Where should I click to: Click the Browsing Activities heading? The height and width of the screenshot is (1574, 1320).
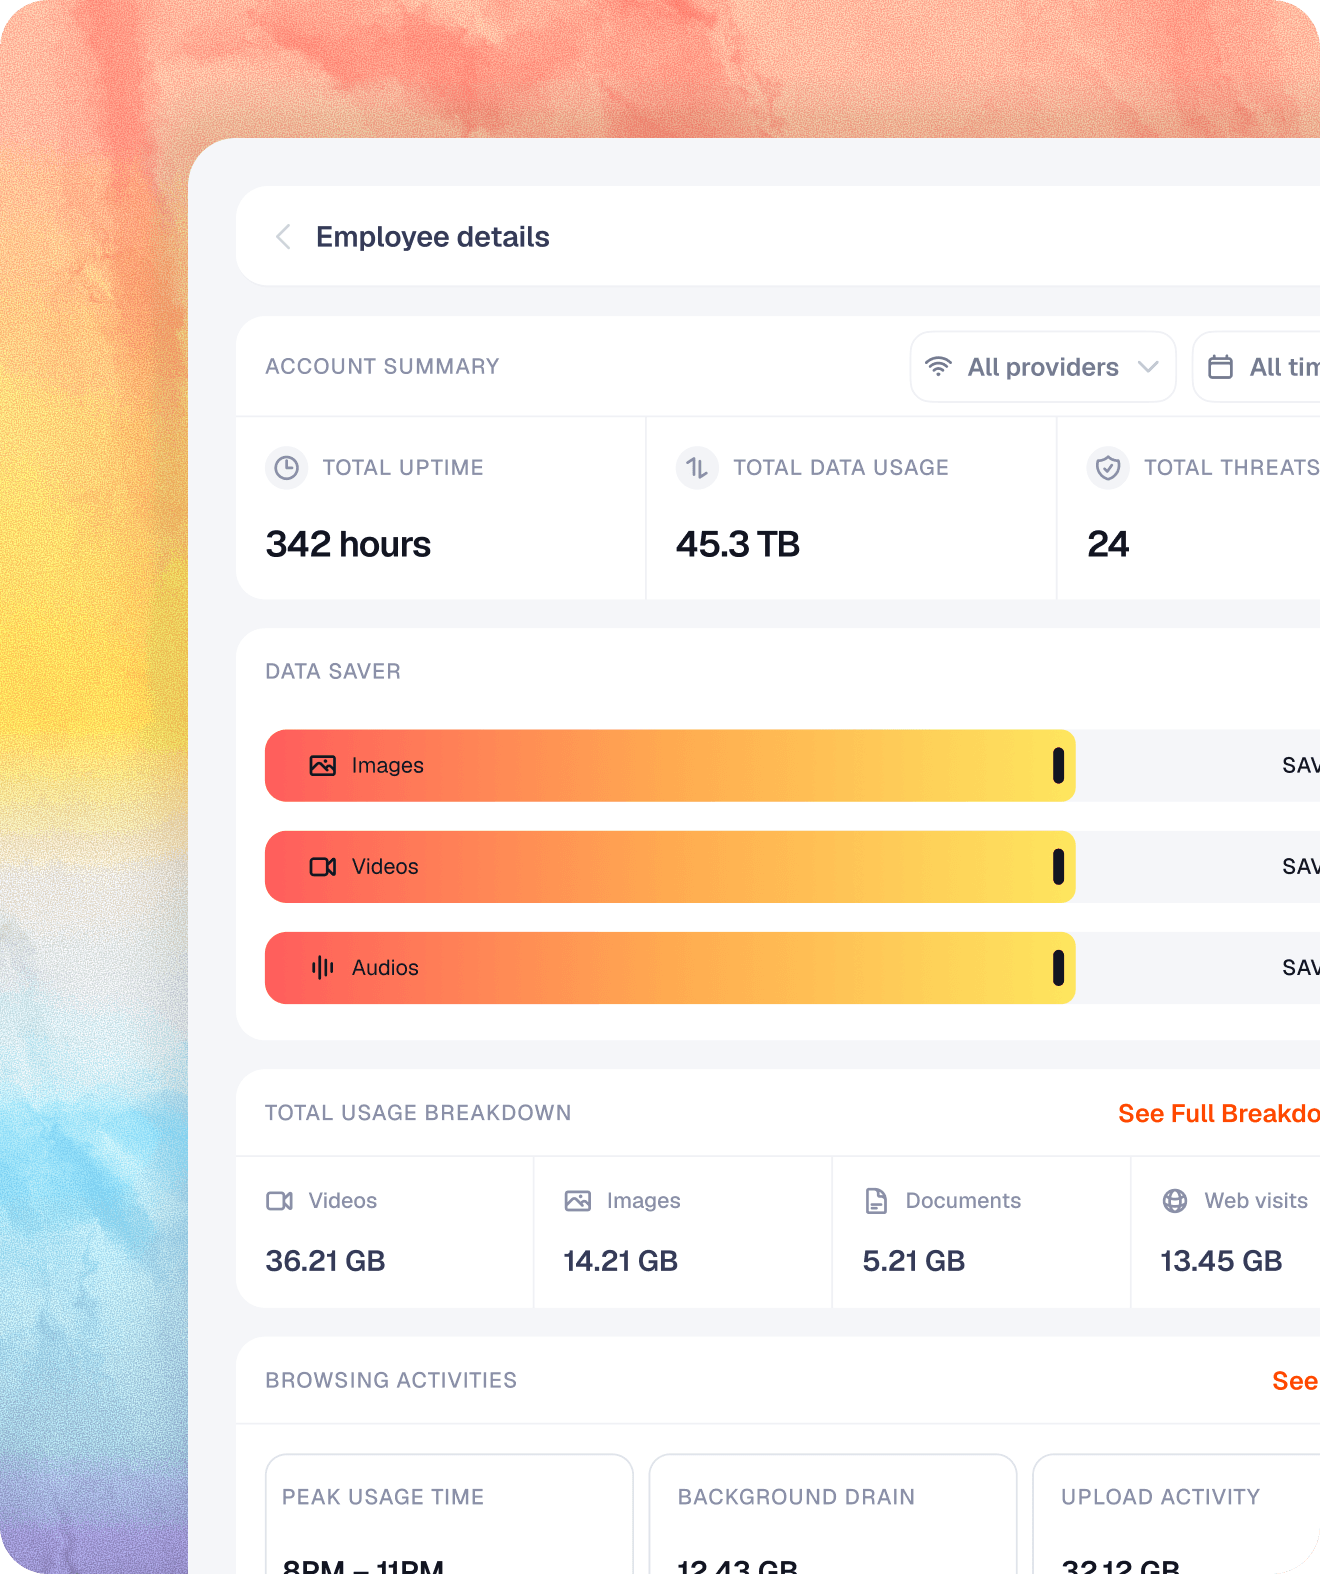[x=391, y=1380]
